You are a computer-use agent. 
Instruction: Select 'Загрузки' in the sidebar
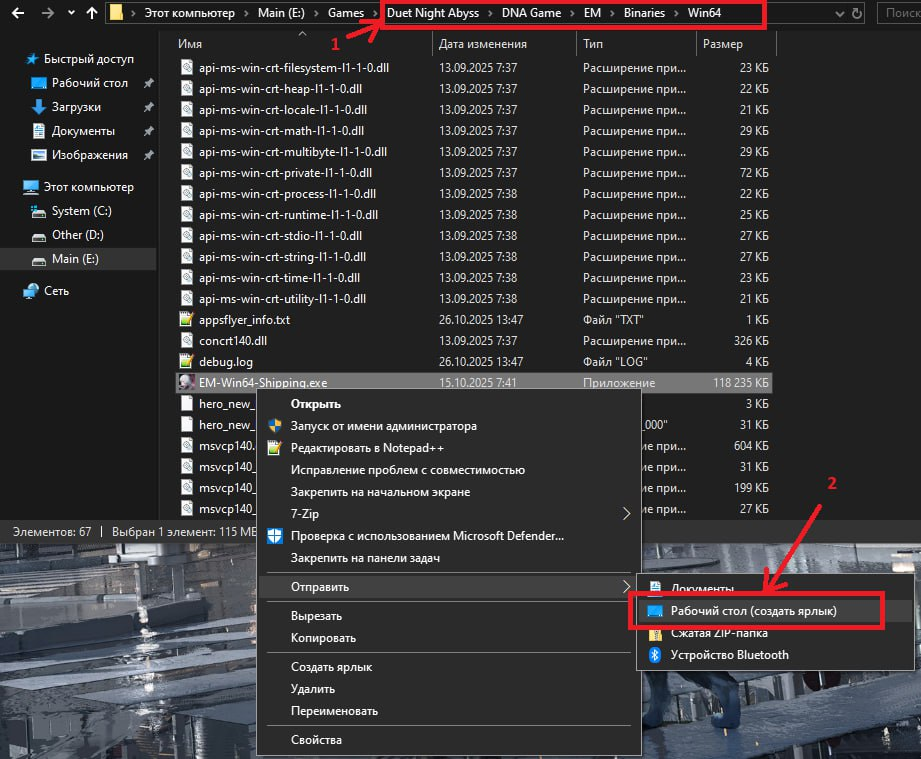tap(76, 108)
